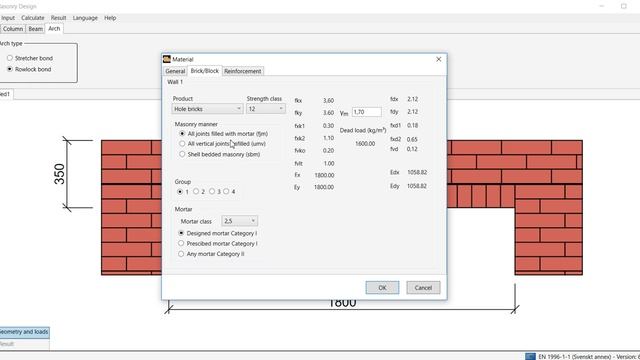
Task: Switch to the Brick/Block tab
Action: (204, 71)
